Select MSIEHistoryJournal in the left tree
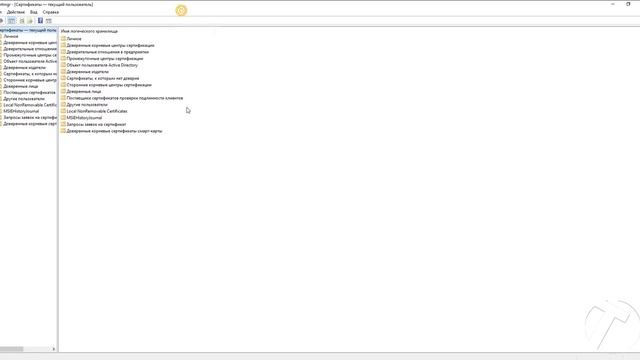 pyautogui.click(x=21, y=111)
